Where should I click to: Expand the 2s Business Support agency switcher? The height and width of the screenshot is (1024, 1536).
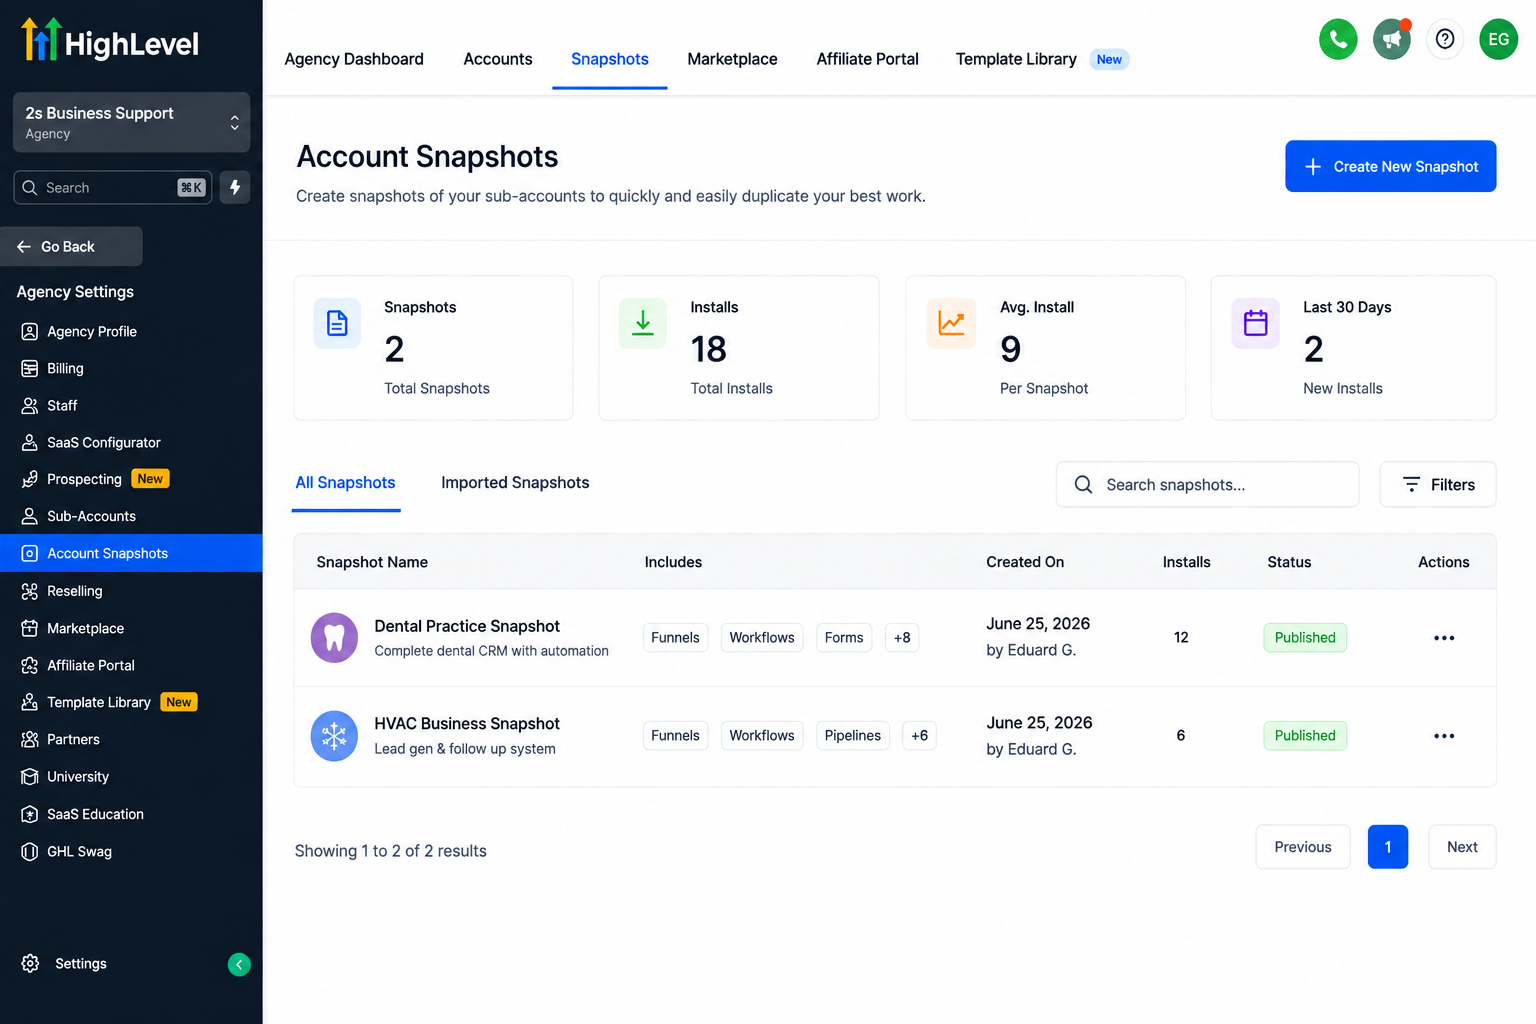pos(131,122)
